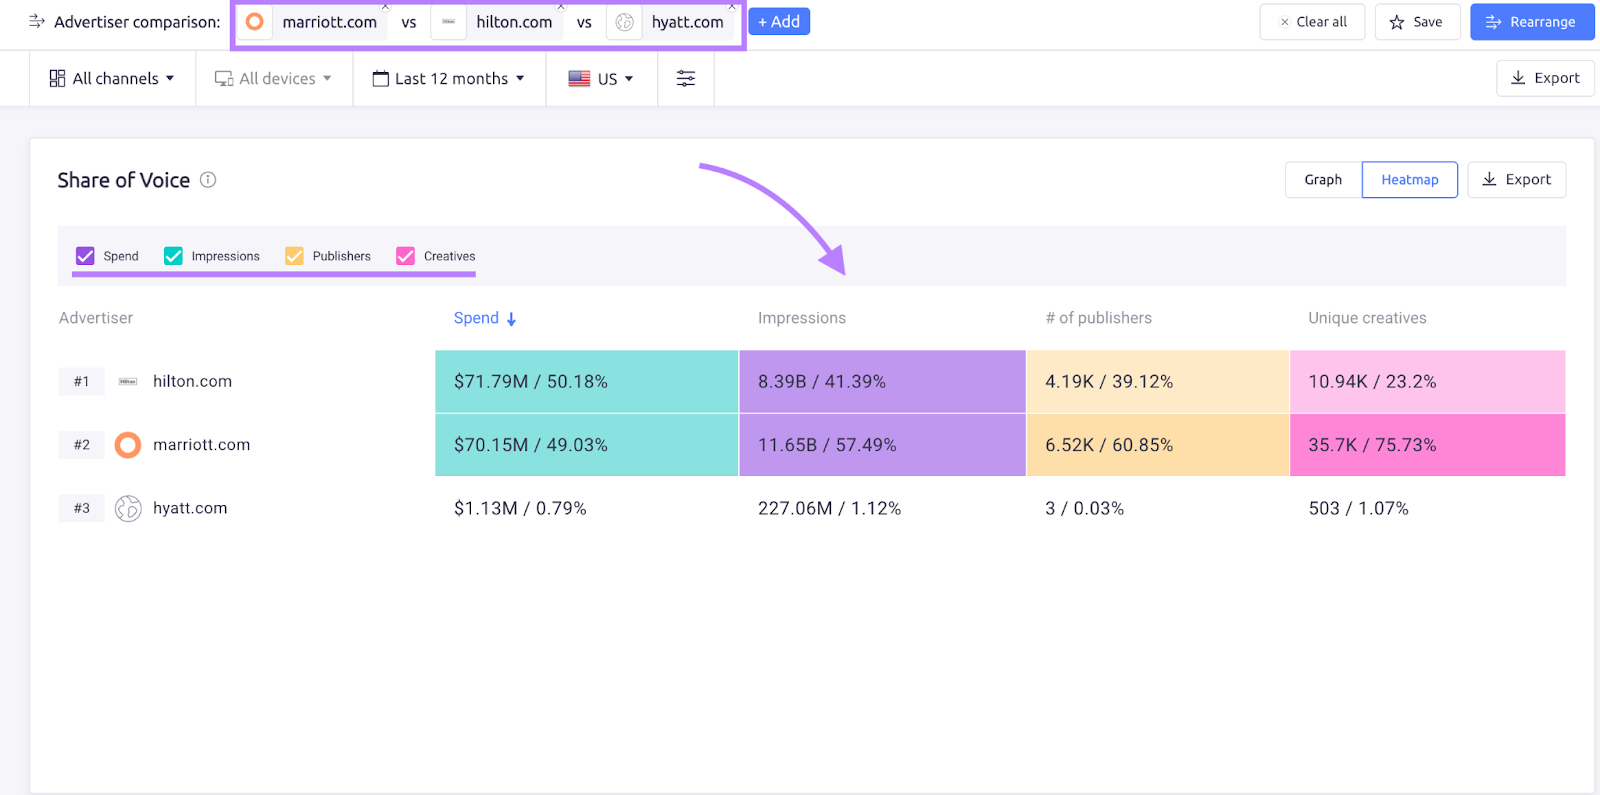Click hilton.com in the advertiser table

tap(192, 381)
